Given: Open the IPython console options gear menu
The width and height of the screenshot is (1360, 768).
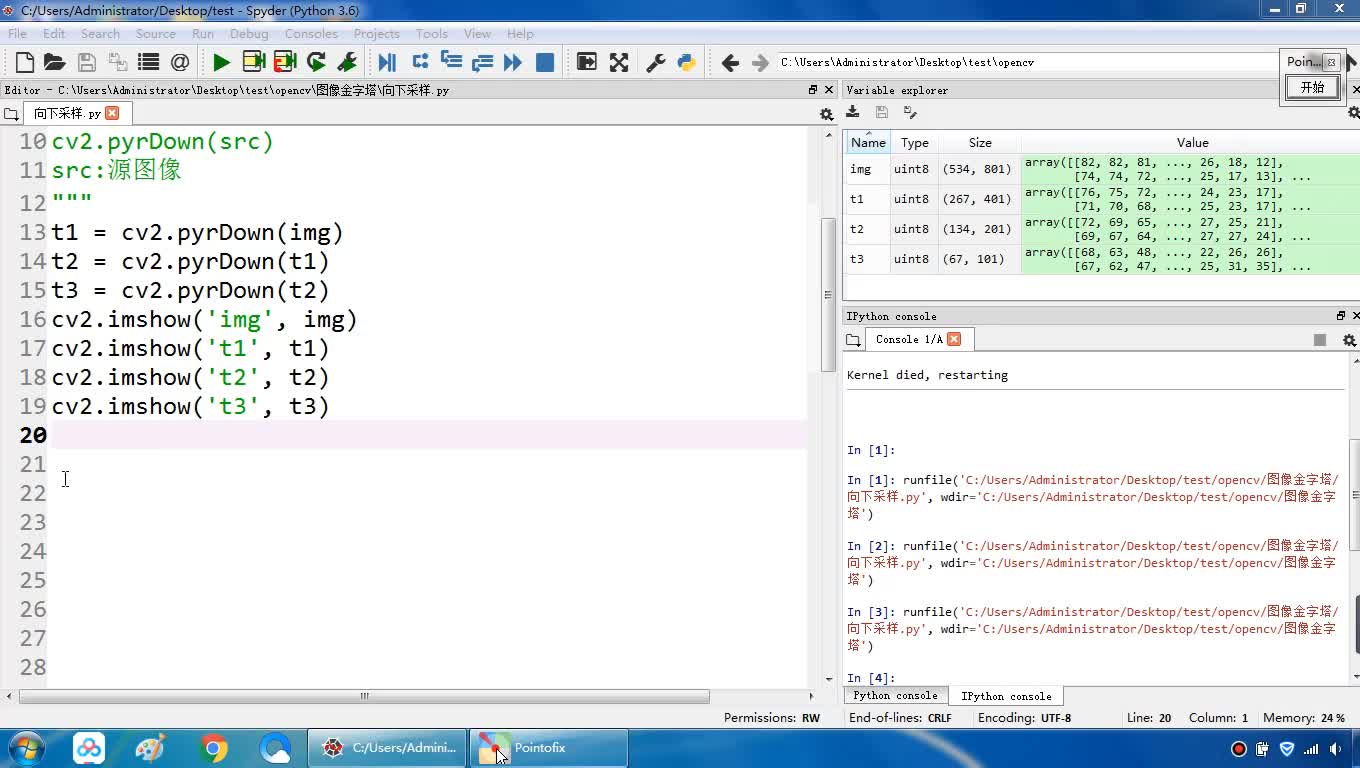Looking at the screenshot, I should 1349,340.
